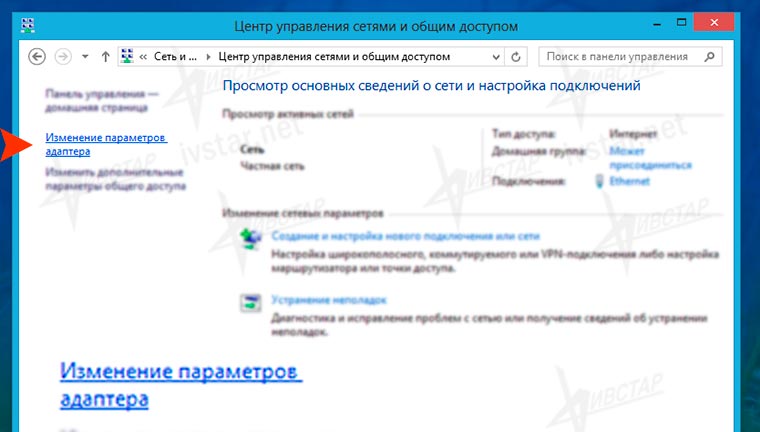
Task: Refresh the address bar location
Action: (x=517, y=56)
